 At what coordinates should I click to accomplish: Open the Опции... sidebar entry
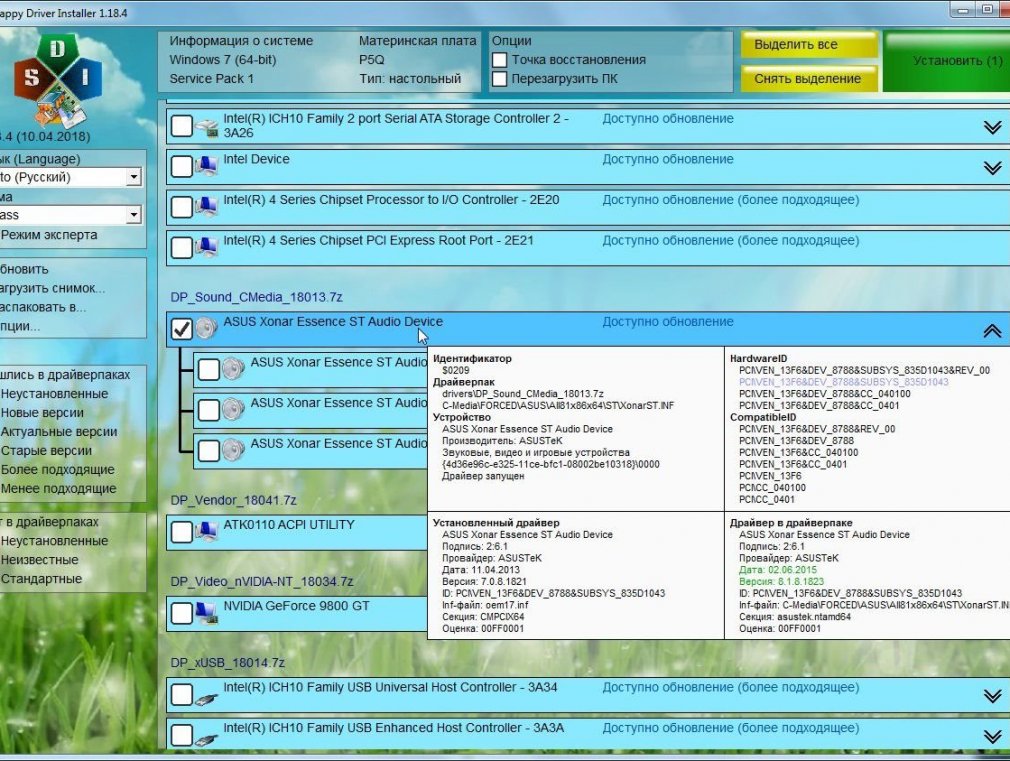(x=20, y=326)
